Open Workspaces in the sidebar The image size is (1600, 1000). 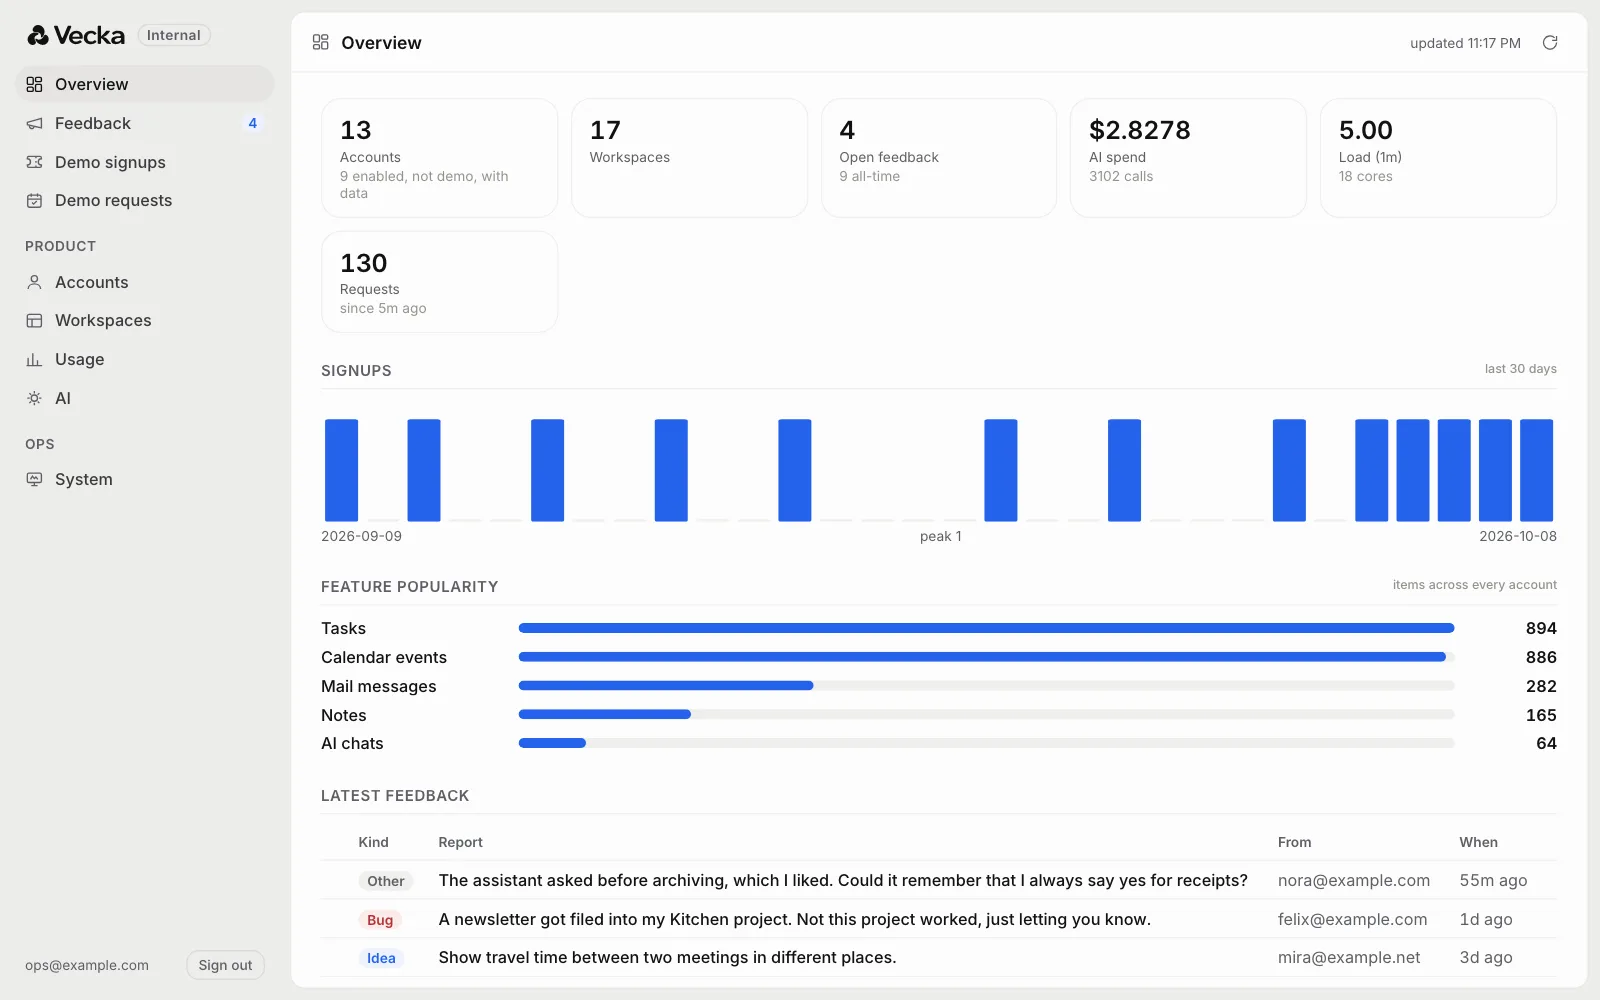click(x=146, y=320)
